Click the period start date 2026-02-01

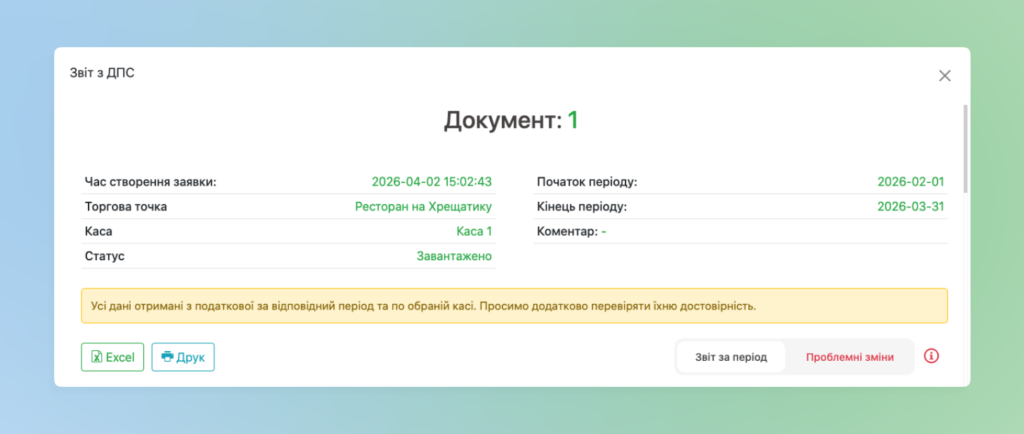pos(910,182)
